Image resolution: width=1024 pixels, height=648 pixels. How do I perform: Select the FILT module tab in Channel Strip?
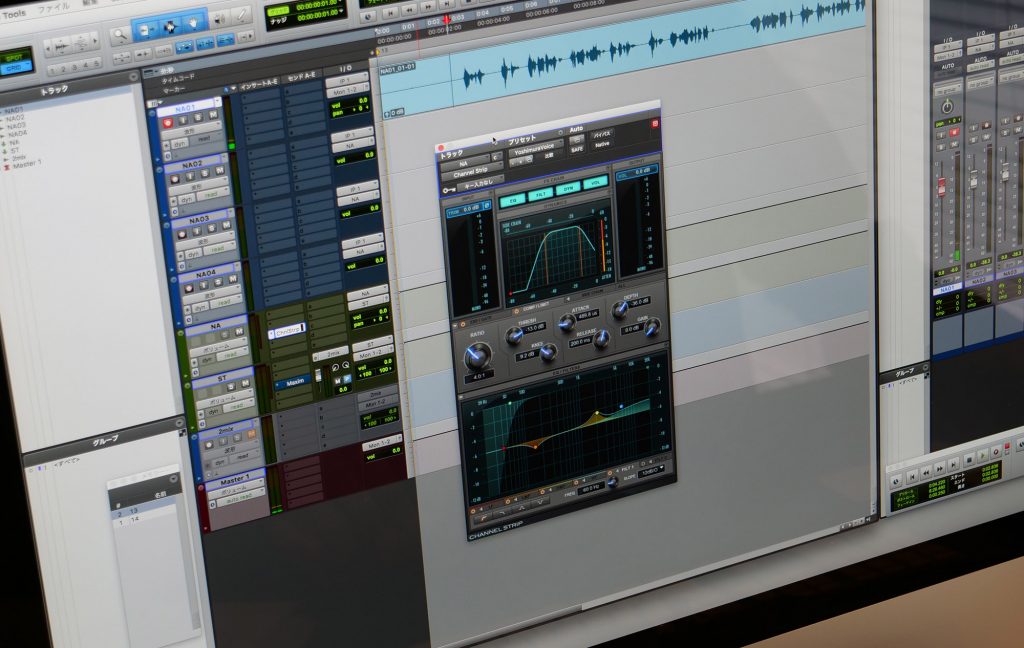click(541, 195)
